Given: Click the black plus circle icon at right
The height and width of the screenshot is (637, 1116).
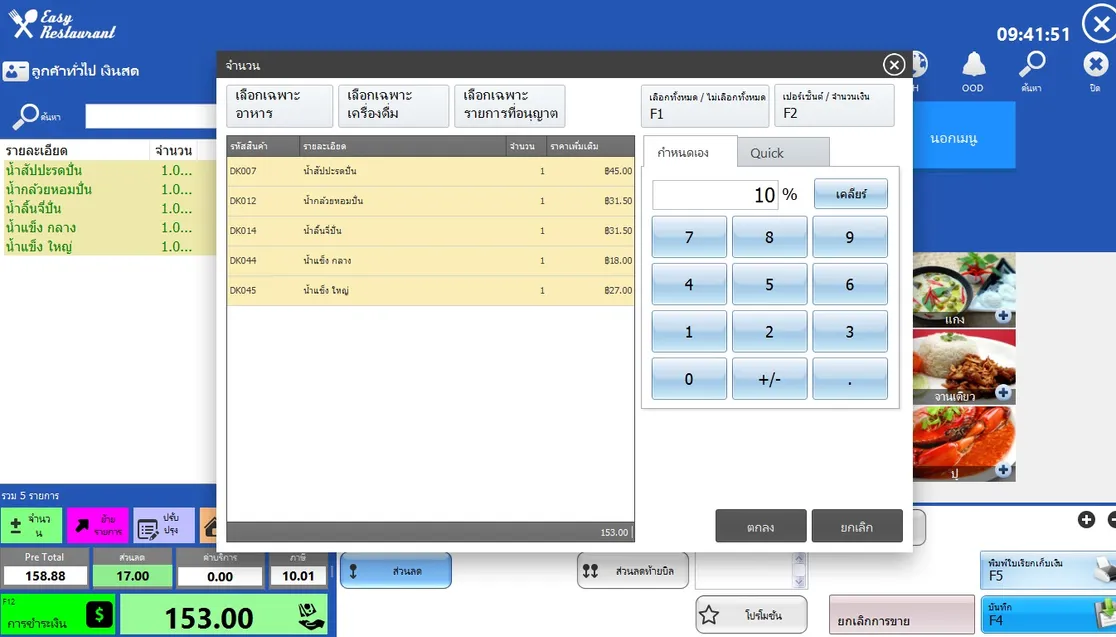Looking at the screenshot, I should [1086, 519].
